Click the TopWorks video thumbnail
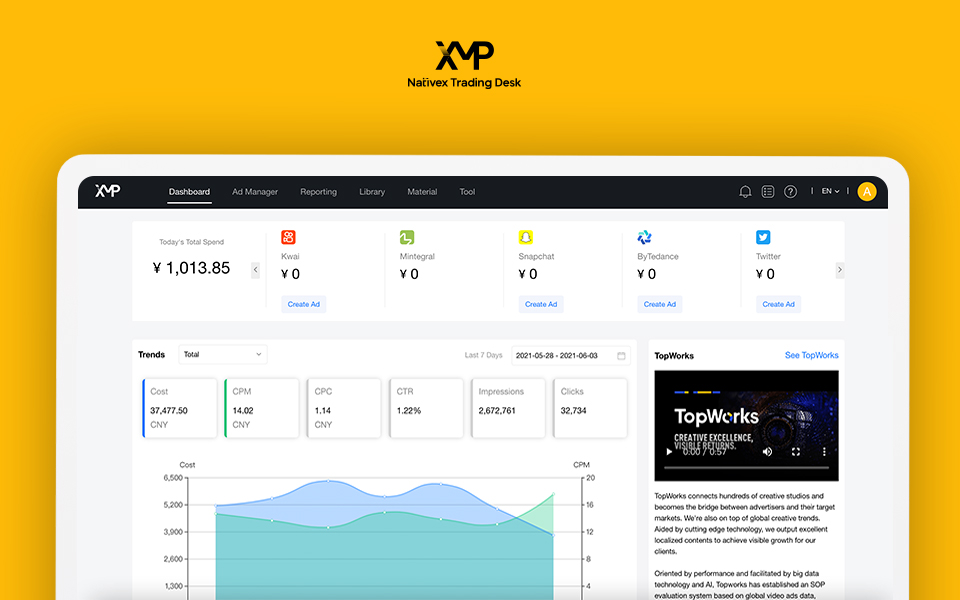The image size is (960, 600). 746,426
